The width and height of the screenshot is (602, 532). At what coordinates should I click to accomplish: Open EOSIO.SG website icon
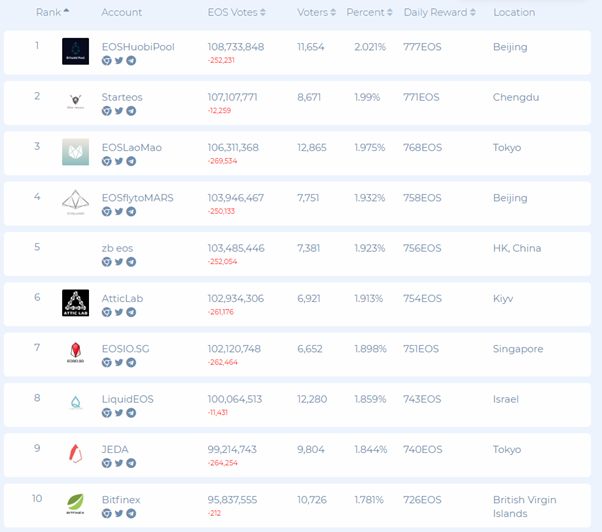tap(107, 362)
